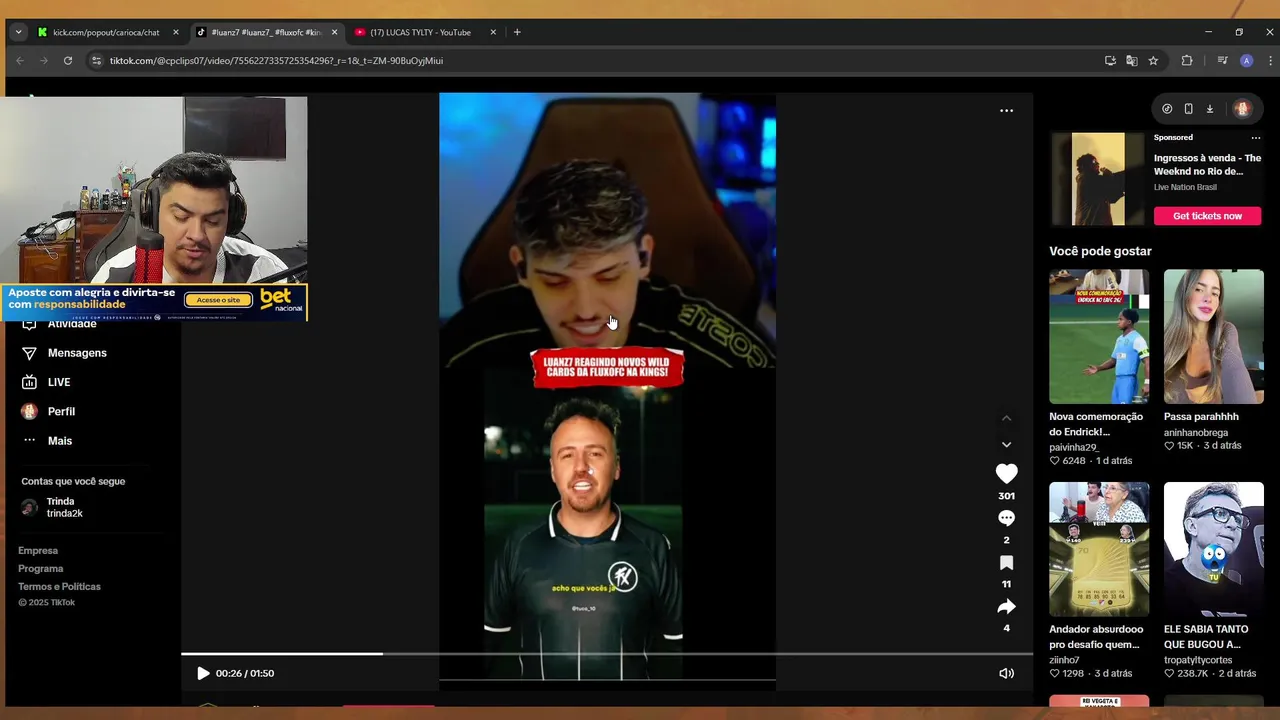This screenshot has height=720, width=1280.
Task: Open the Programa footer link
Action: point(40,569)
